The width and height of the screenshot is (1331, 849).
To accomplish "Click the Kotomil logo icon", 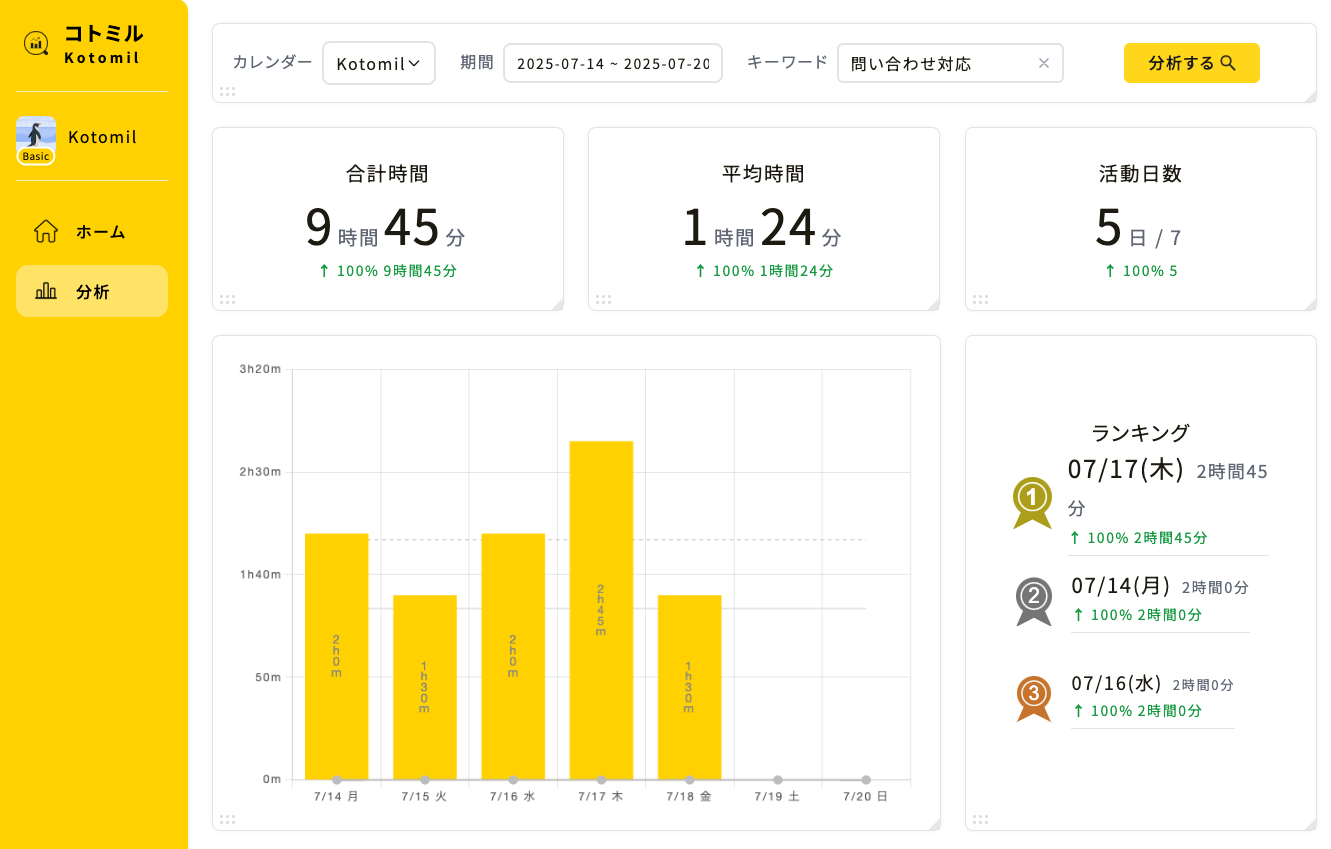I will [36, 43].
